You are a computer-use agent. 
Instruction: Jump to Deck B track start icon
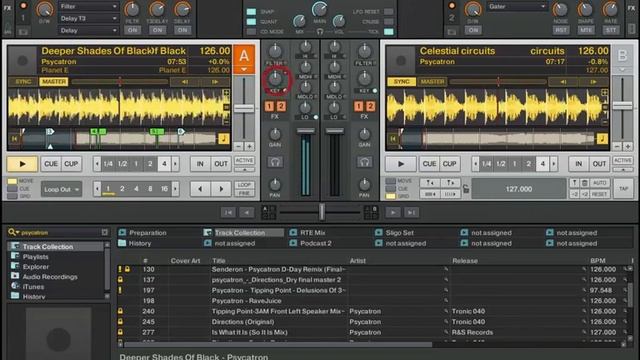[x=393, y=139]
